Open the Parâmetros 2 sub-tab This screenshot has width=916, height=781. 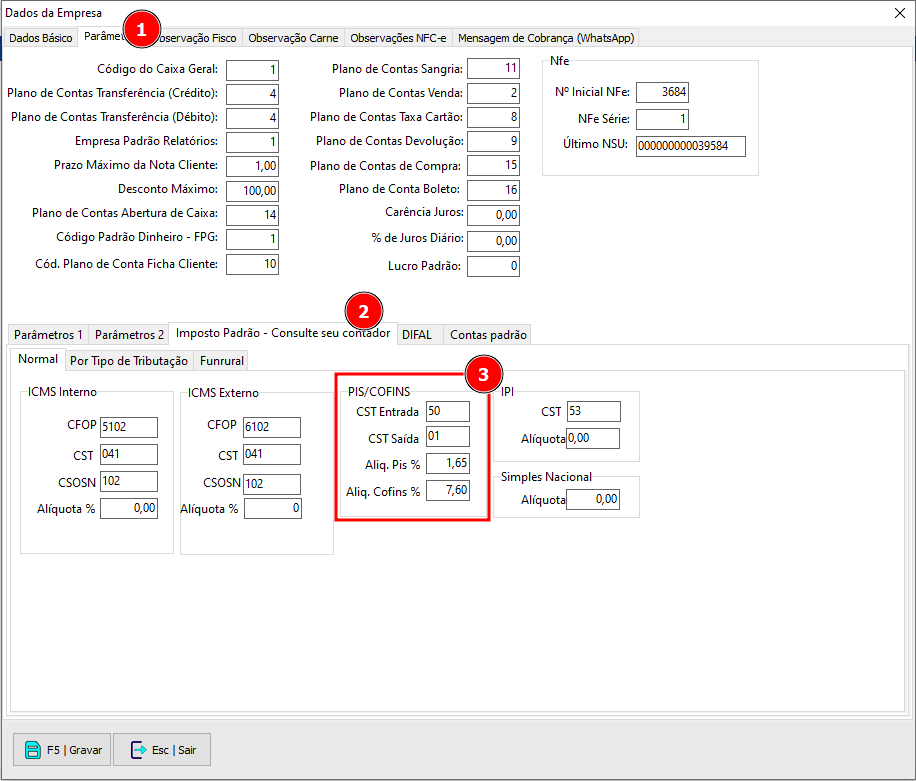coord(129,335)
